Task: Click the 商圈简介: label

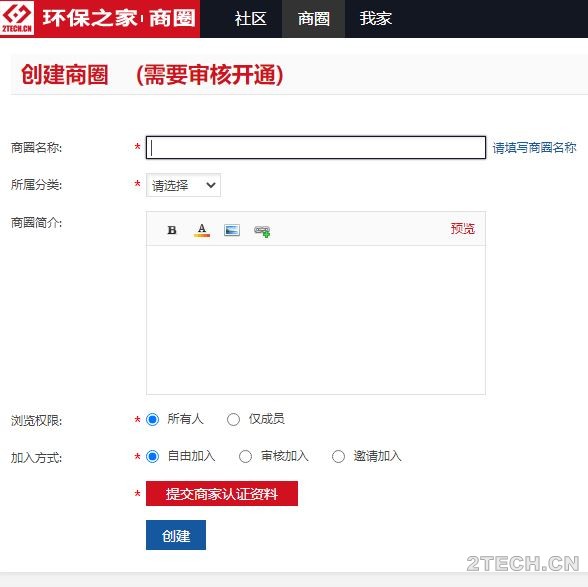Action: 36,222
